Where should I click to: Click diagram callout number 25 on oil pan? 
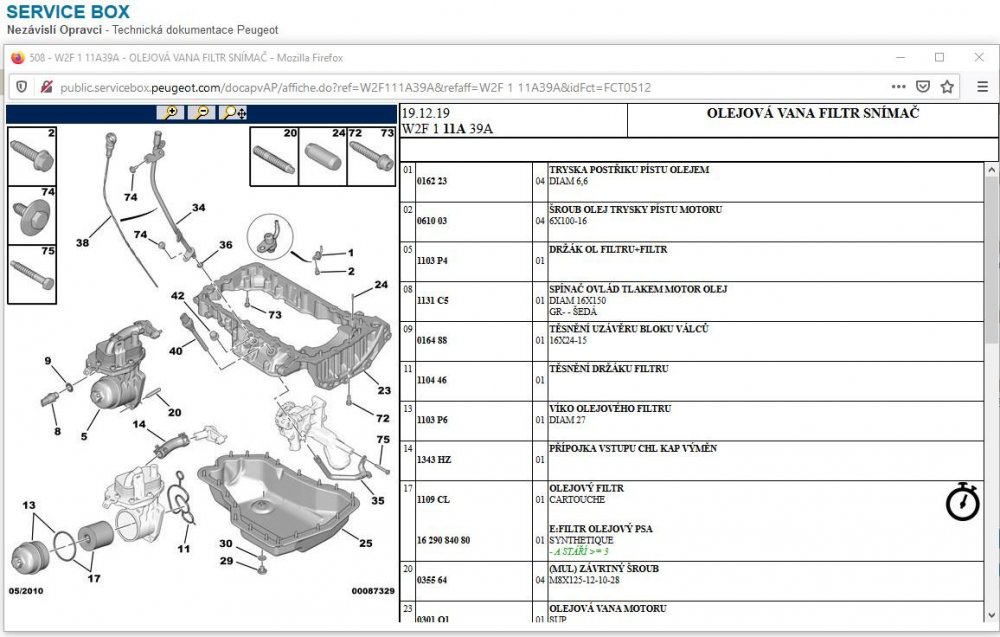click(365, 543)
